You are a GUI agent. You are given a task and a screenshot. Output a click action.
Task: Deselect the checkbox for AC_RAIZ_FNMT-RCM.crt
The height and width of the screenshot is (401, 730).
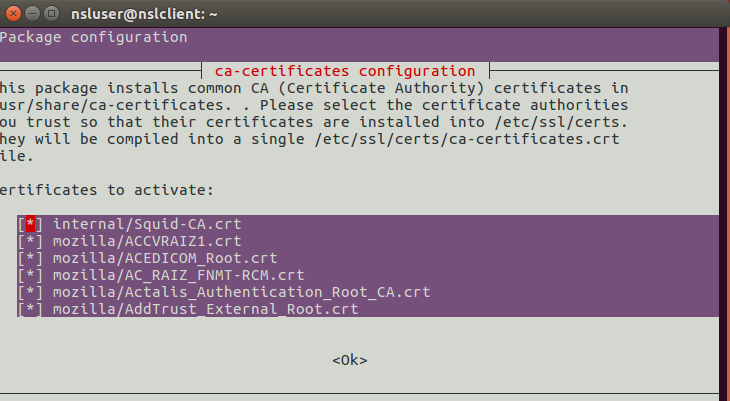(x=30, y=275)
